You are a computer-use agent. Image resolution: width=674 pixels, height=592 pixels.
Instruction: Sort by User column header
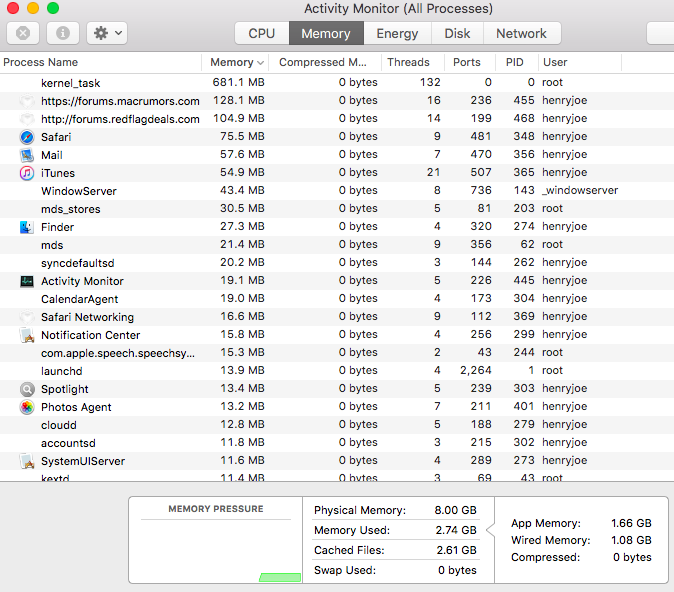[x=579, y=62]
